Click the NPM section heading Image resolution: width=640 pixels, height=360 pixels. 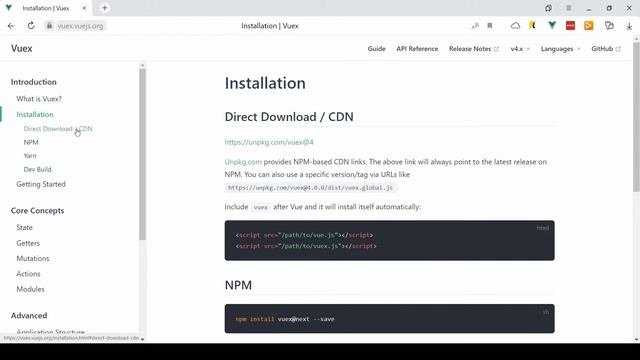238,285
